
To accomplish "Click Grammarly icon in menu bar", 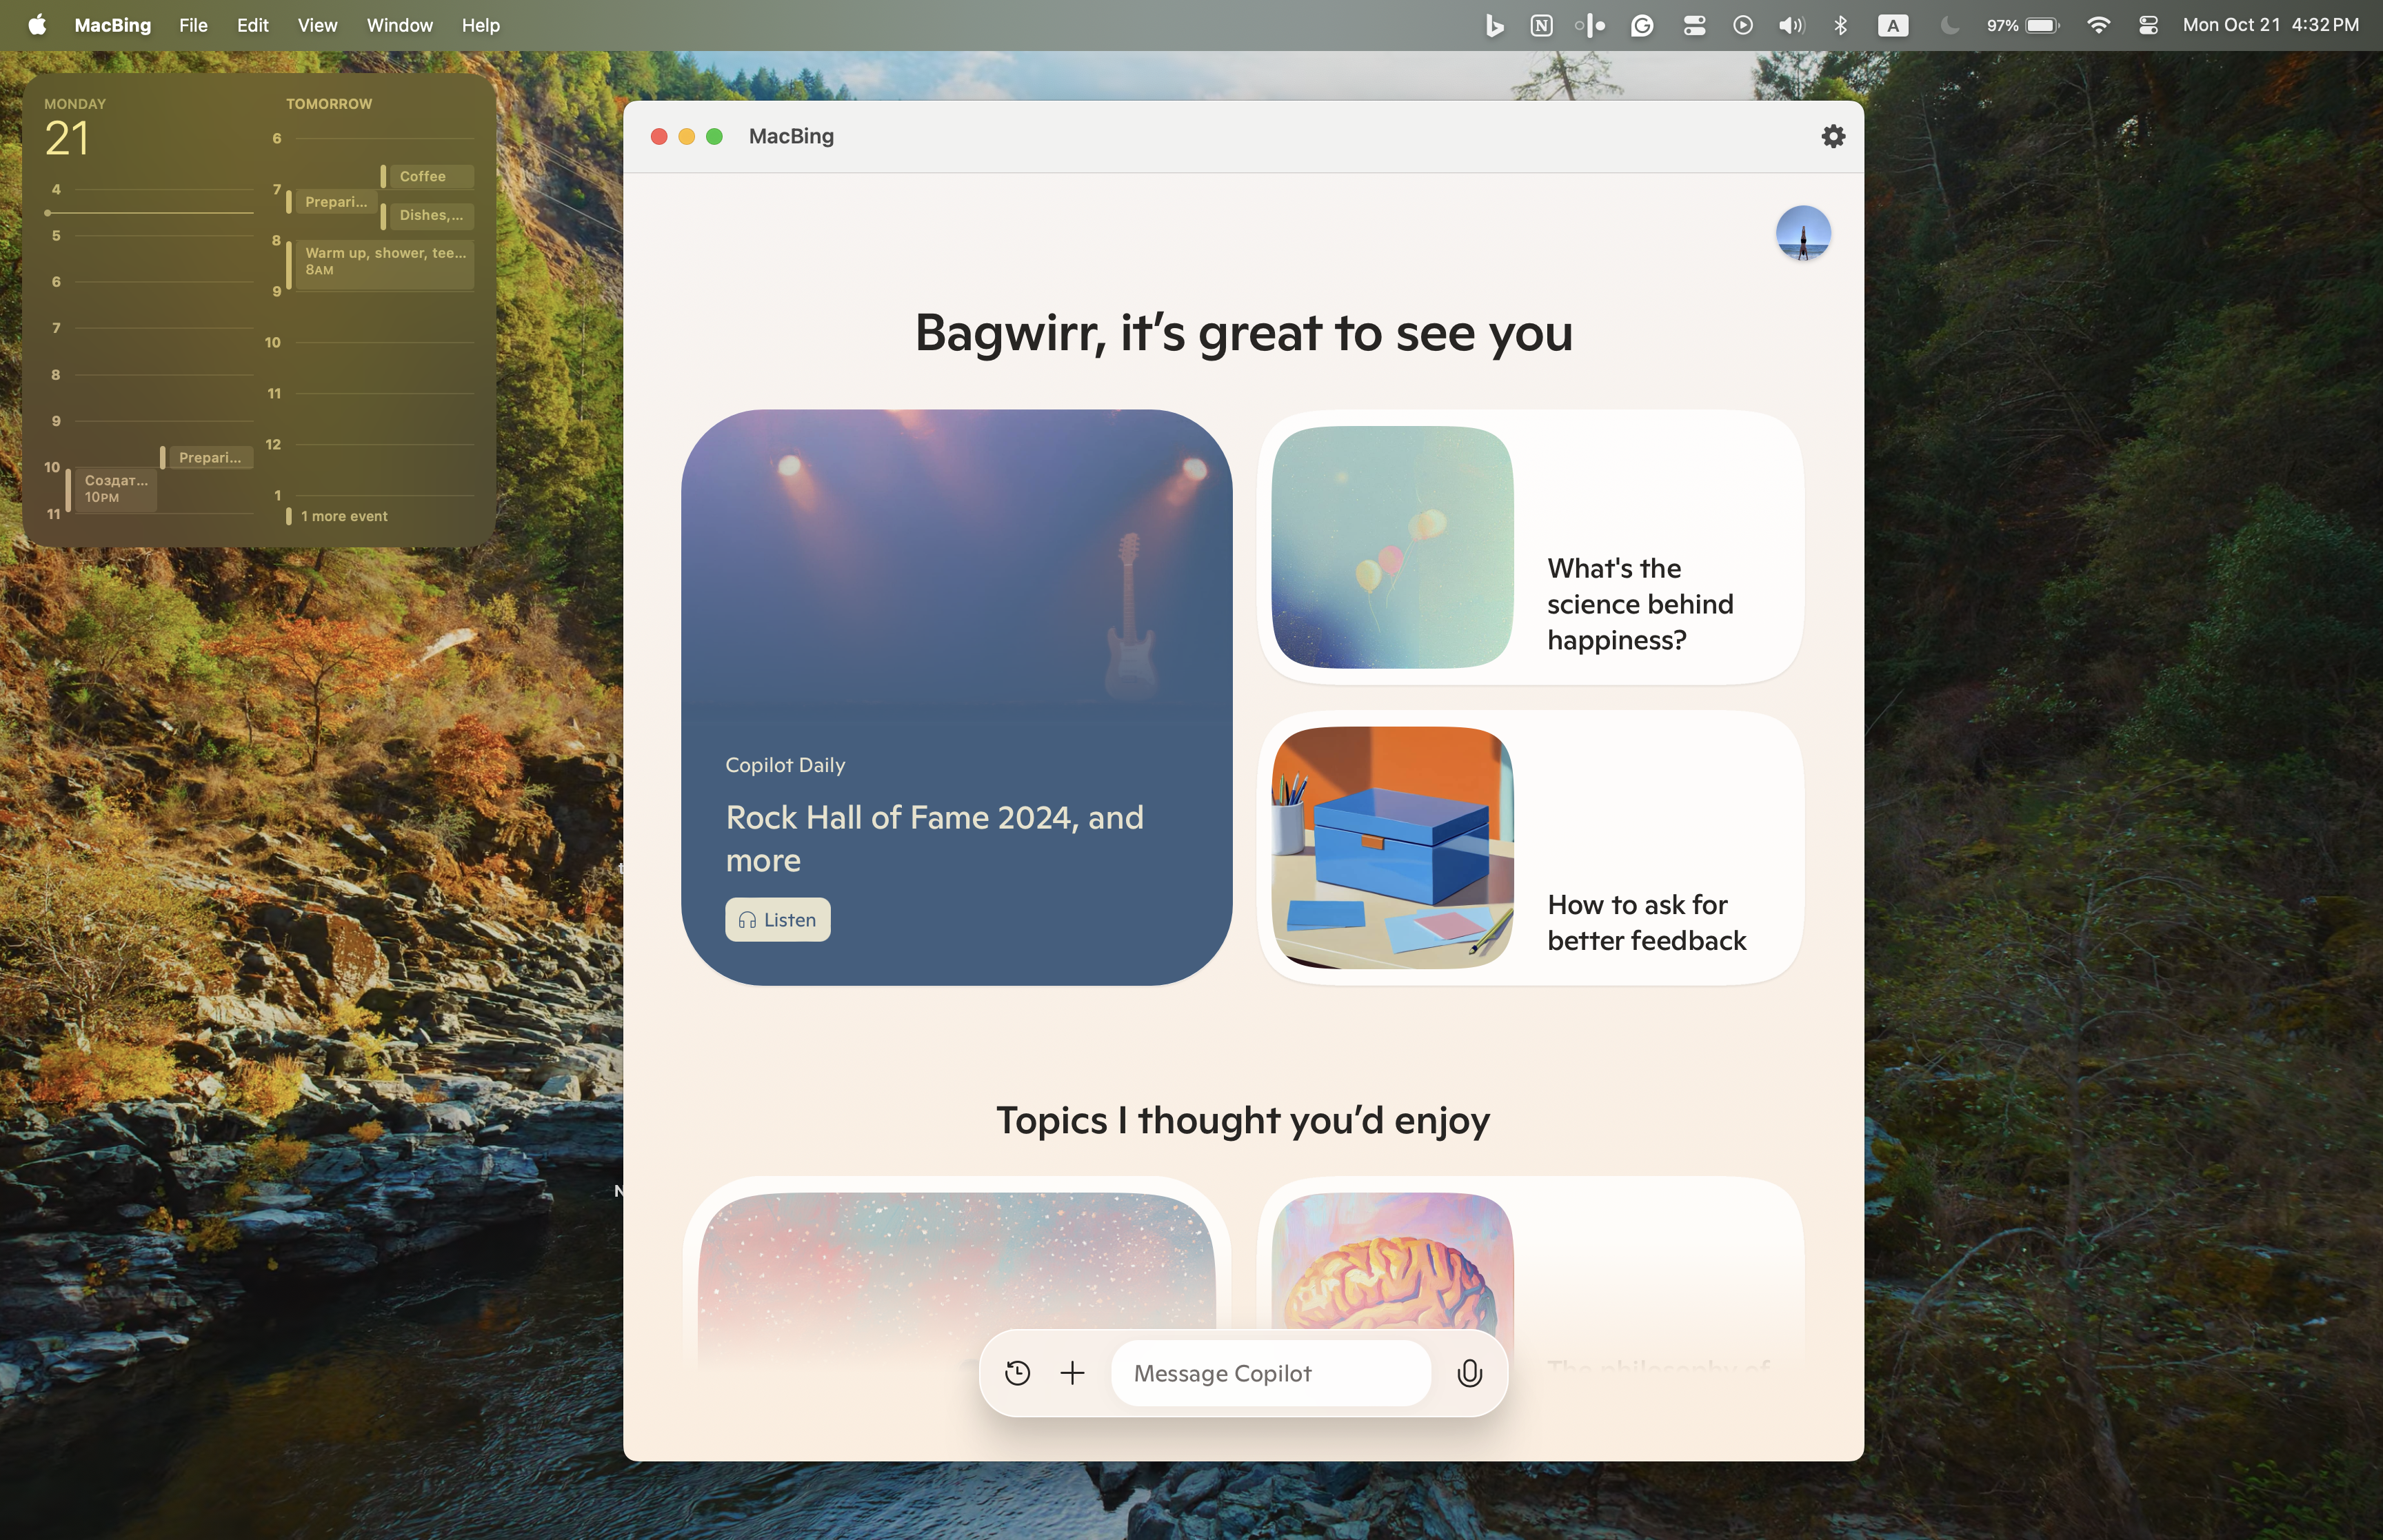I will pos(1642,25).
